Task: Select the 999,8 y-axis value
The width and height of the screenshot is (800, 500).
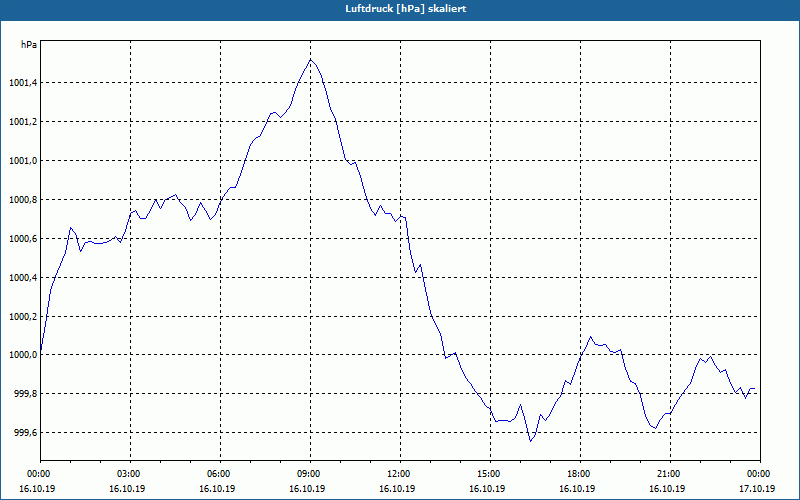Action: [x=25, y=394]
